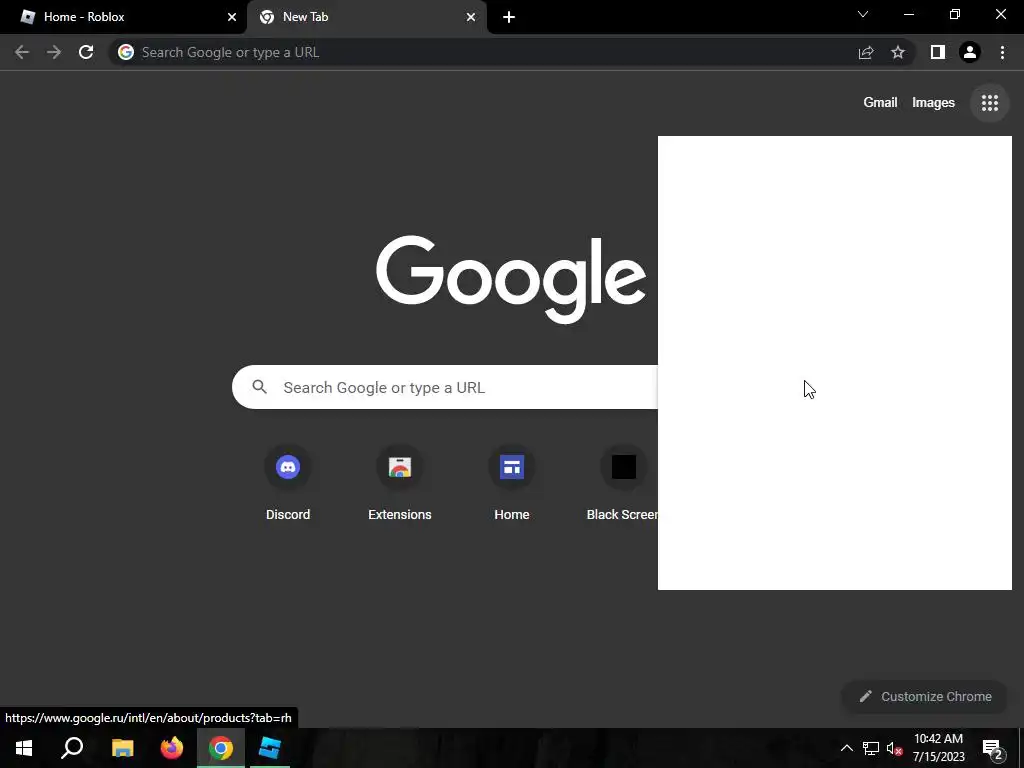Open the Windows Start menu
1024x768 pixels.
pos(24,748)
